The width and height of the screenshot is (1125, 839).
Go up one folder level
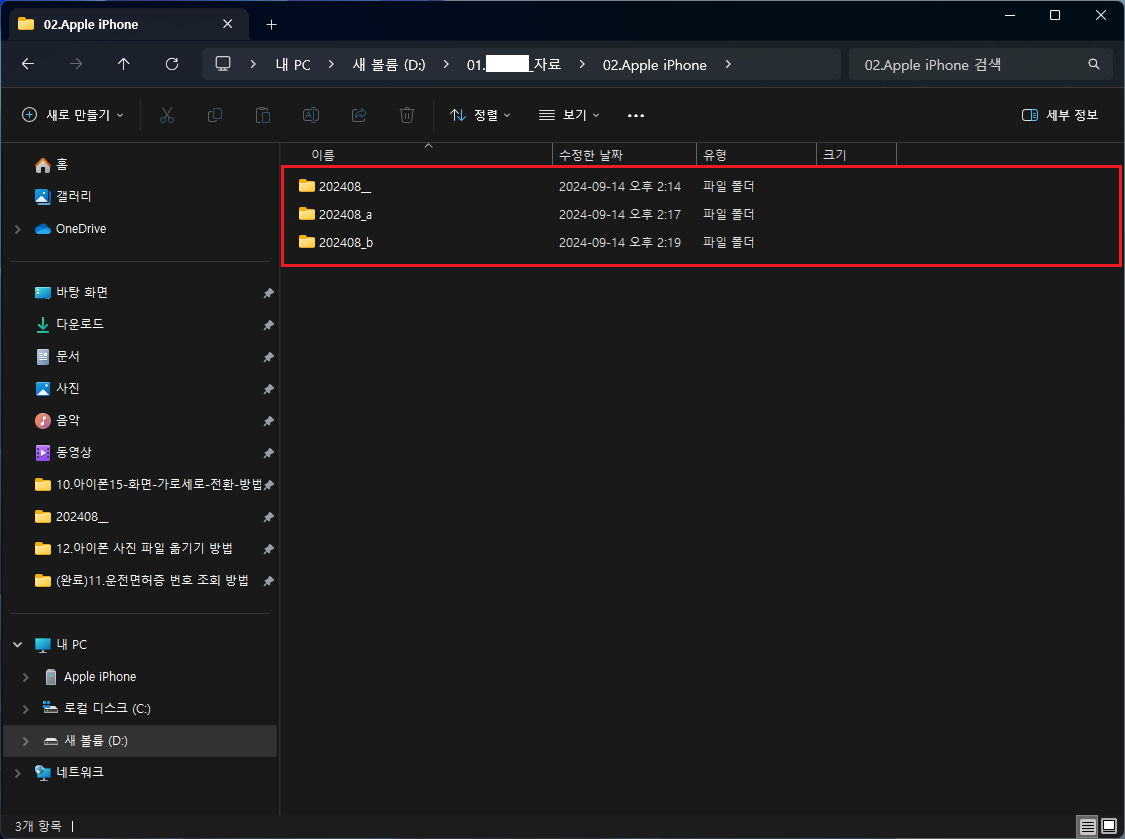pos(123,64)
